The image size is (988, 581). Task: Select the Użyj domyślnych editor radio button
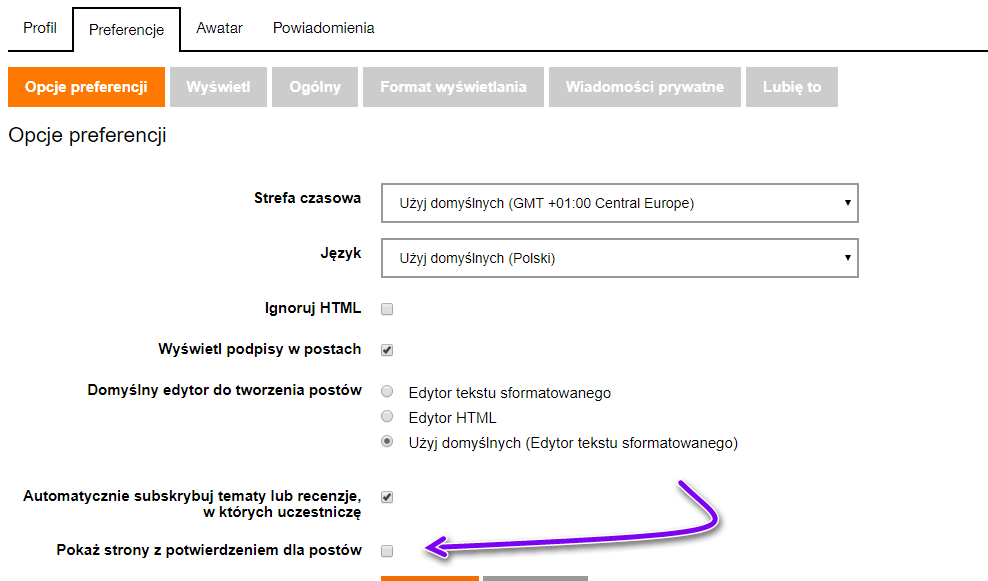(387, 442)
